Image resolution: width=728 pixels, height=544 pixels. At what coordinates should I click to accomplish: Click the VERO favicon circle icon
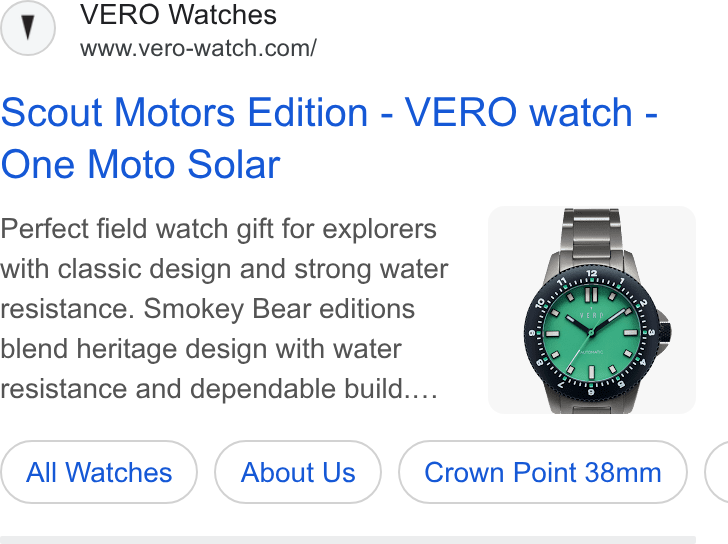tap(28, 28)
